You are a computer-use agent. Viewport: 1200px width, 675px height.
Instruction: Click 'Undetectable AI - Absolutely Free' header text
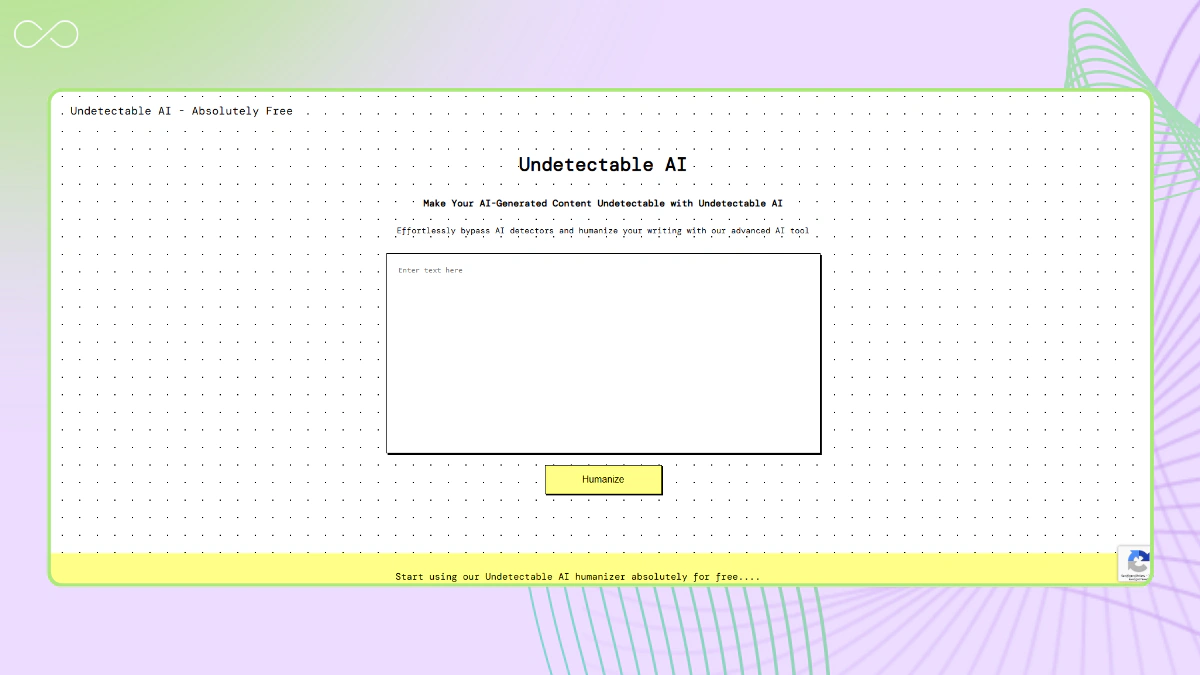tap(181, 111)
